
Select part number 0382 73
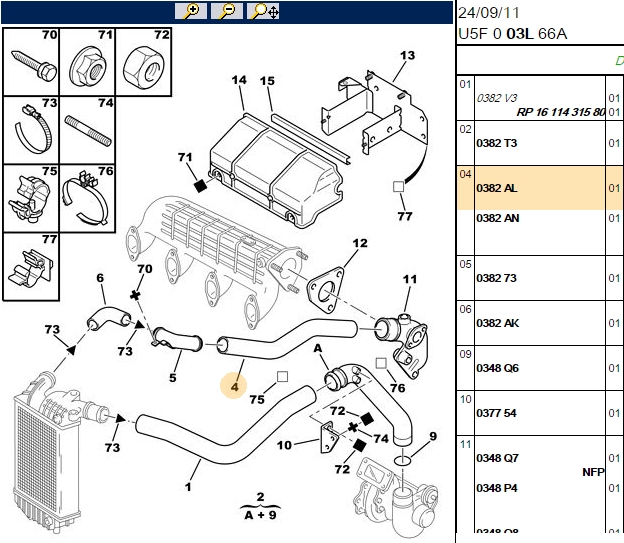(x=496, y=278)
